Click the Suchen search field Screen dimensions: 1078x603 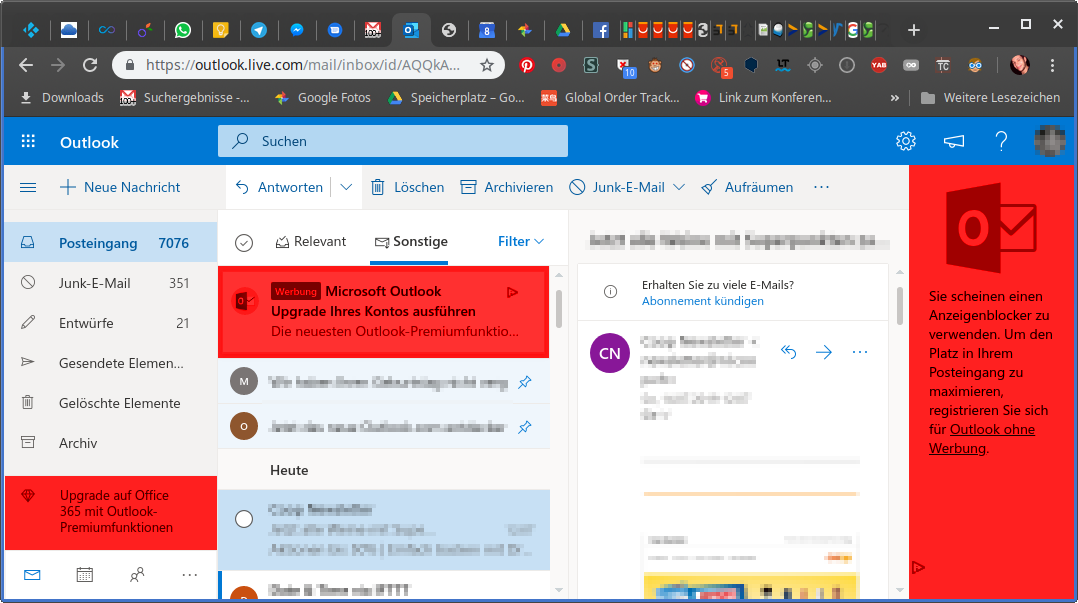(393, 141)
